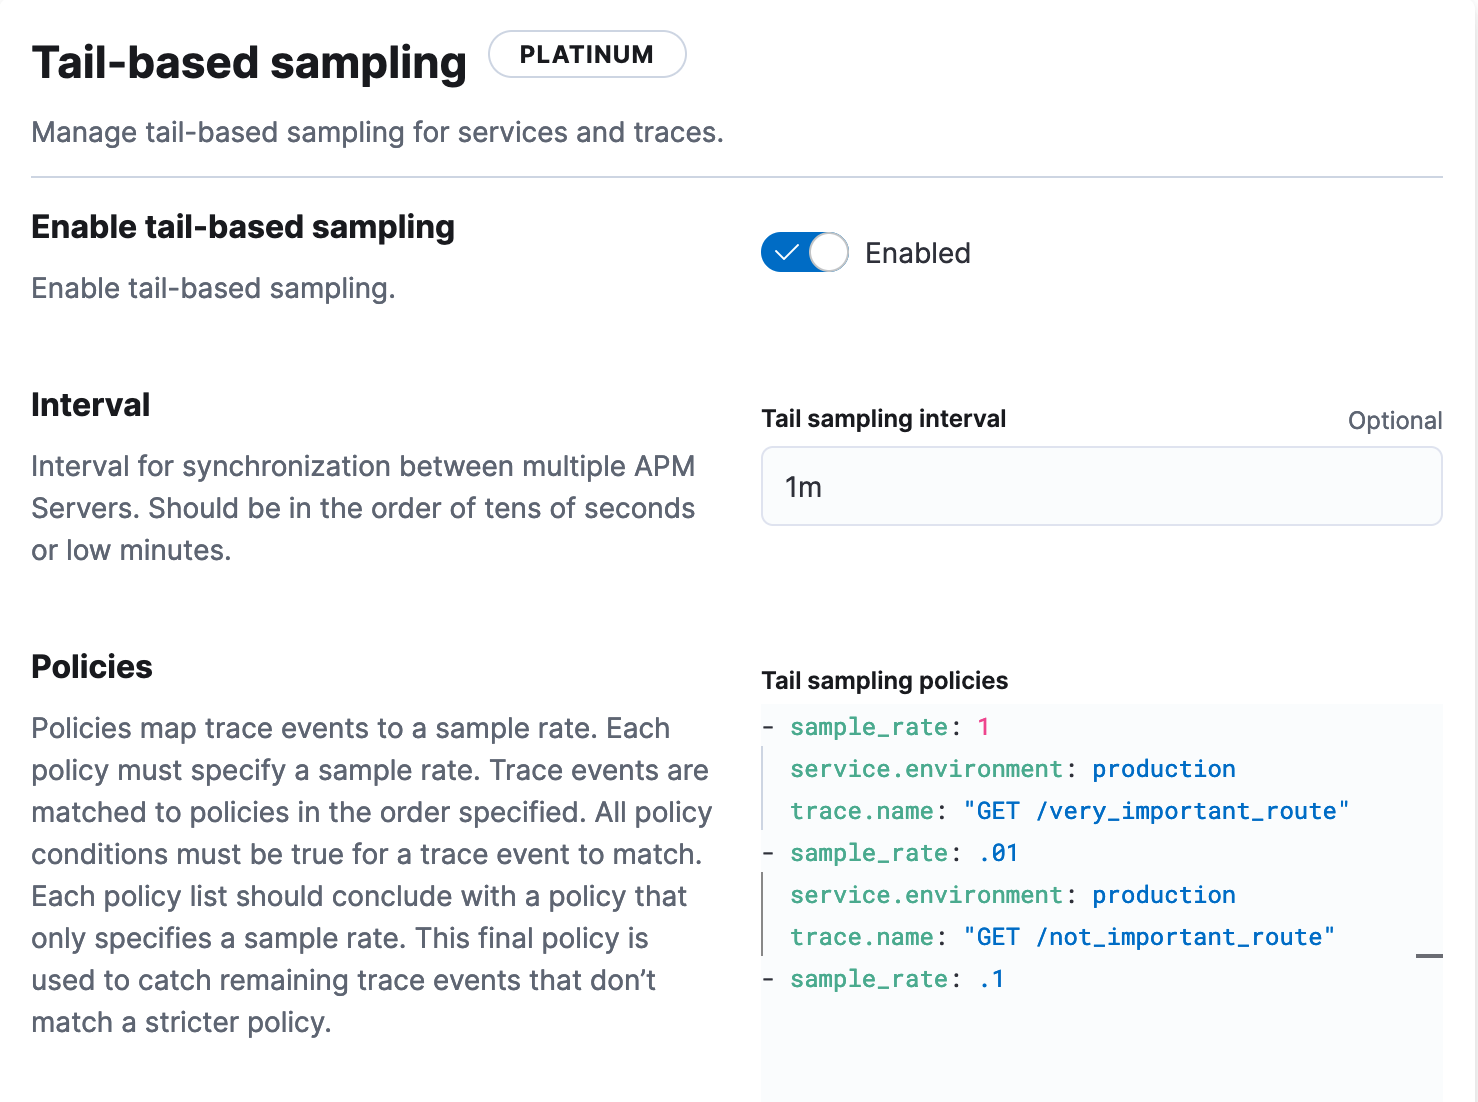The height and width of the screenshot is (1102, 1478).
Task: Click the blue .01 sample rate value
Action: coord(998,853)
